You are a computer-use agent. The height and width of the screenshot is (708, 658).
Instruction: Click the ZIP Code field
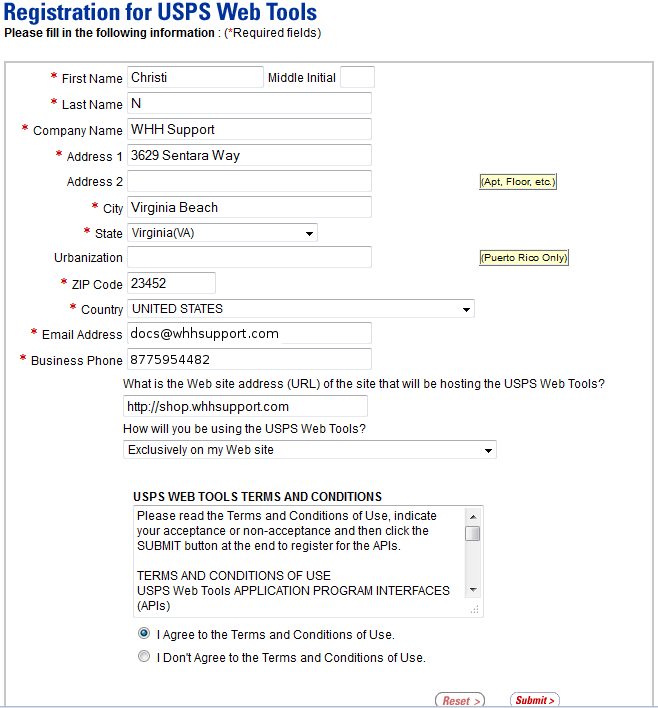click(x=171, y=284)
